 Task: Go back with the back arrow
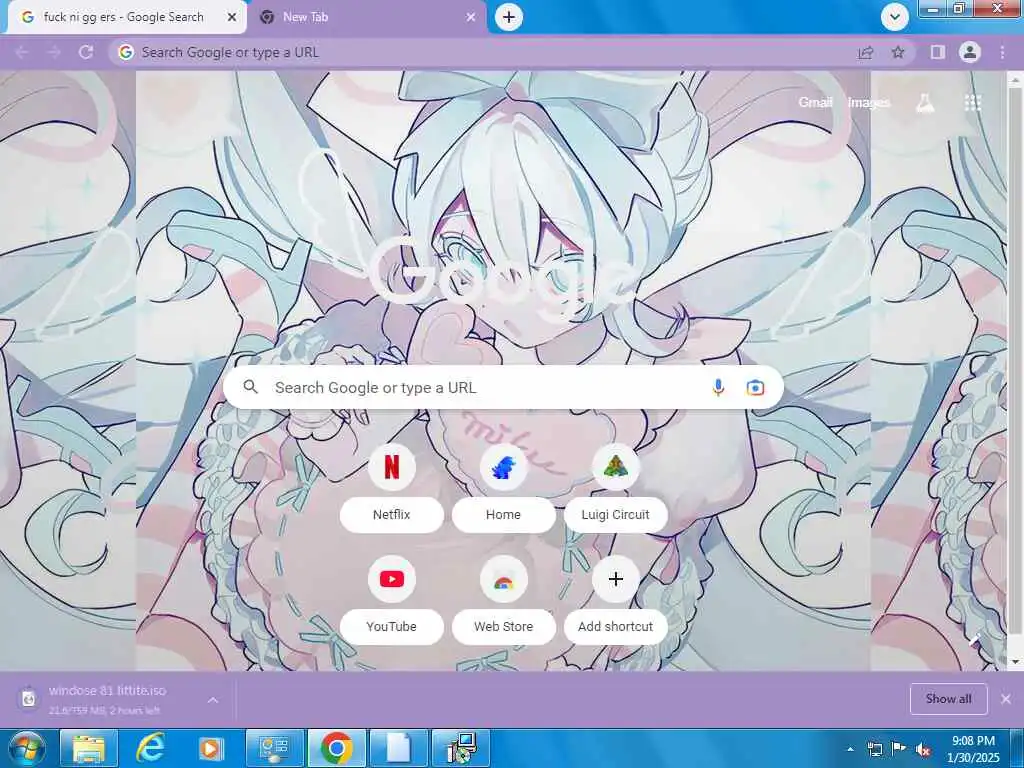(22, 52)
